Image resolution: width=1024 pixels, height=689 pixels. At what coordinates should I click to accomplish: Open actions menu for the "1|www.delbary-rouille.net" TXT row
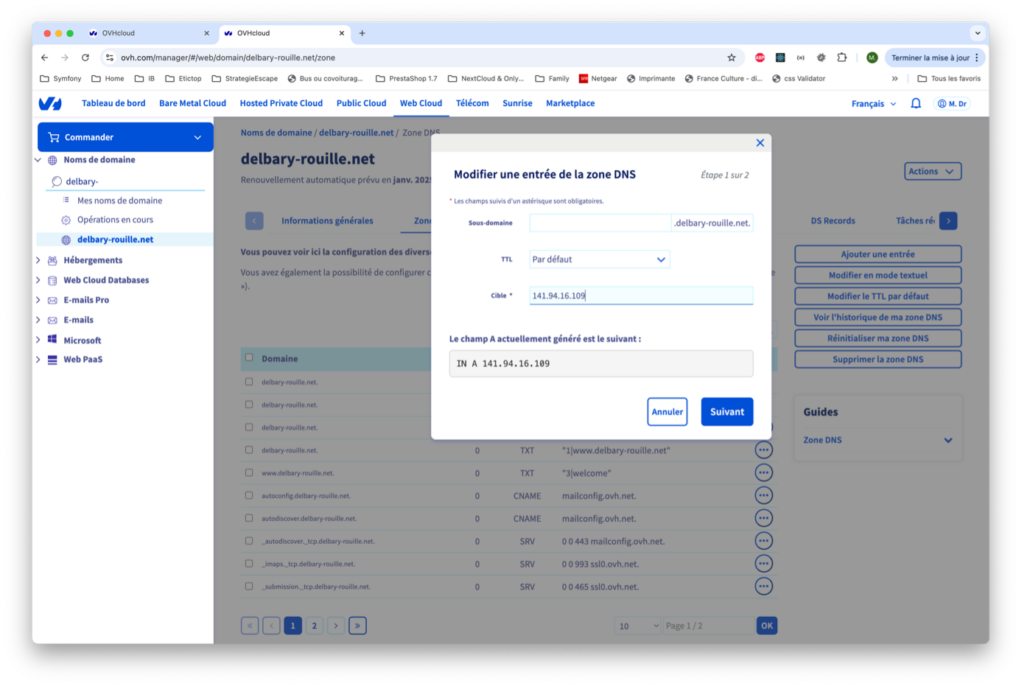tap(763, 450)
